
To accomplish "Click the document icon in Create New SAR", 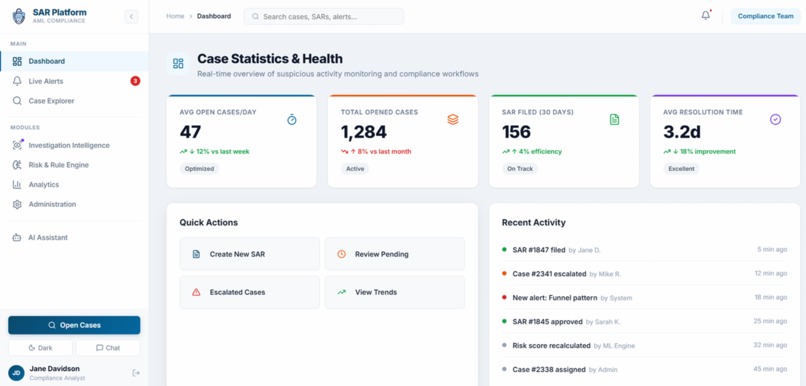I will 196,254.
